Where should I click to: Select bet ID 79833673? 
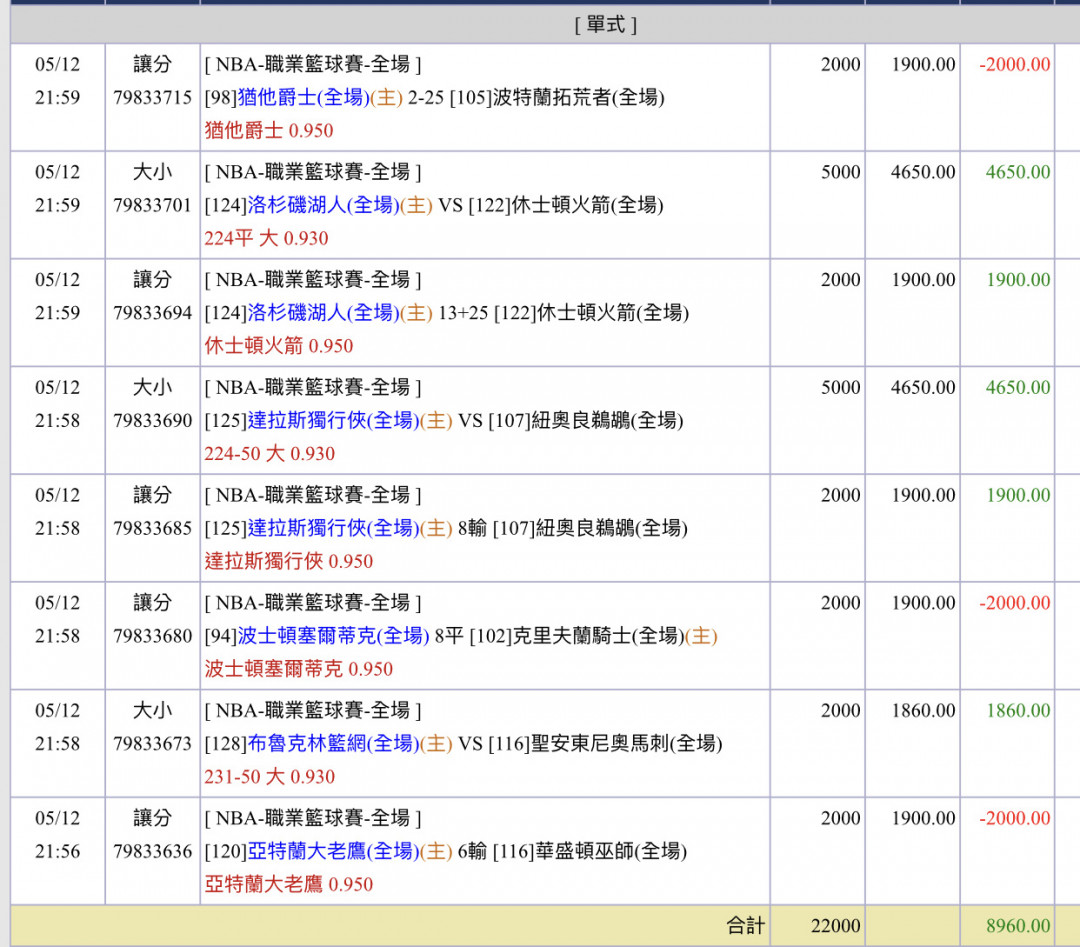tap(152, 744)
